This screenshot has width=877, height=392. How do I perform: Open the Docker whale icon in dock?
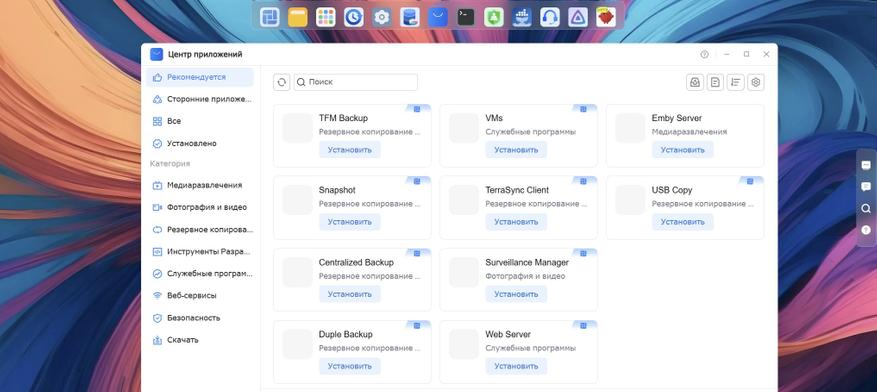(521, 17)
